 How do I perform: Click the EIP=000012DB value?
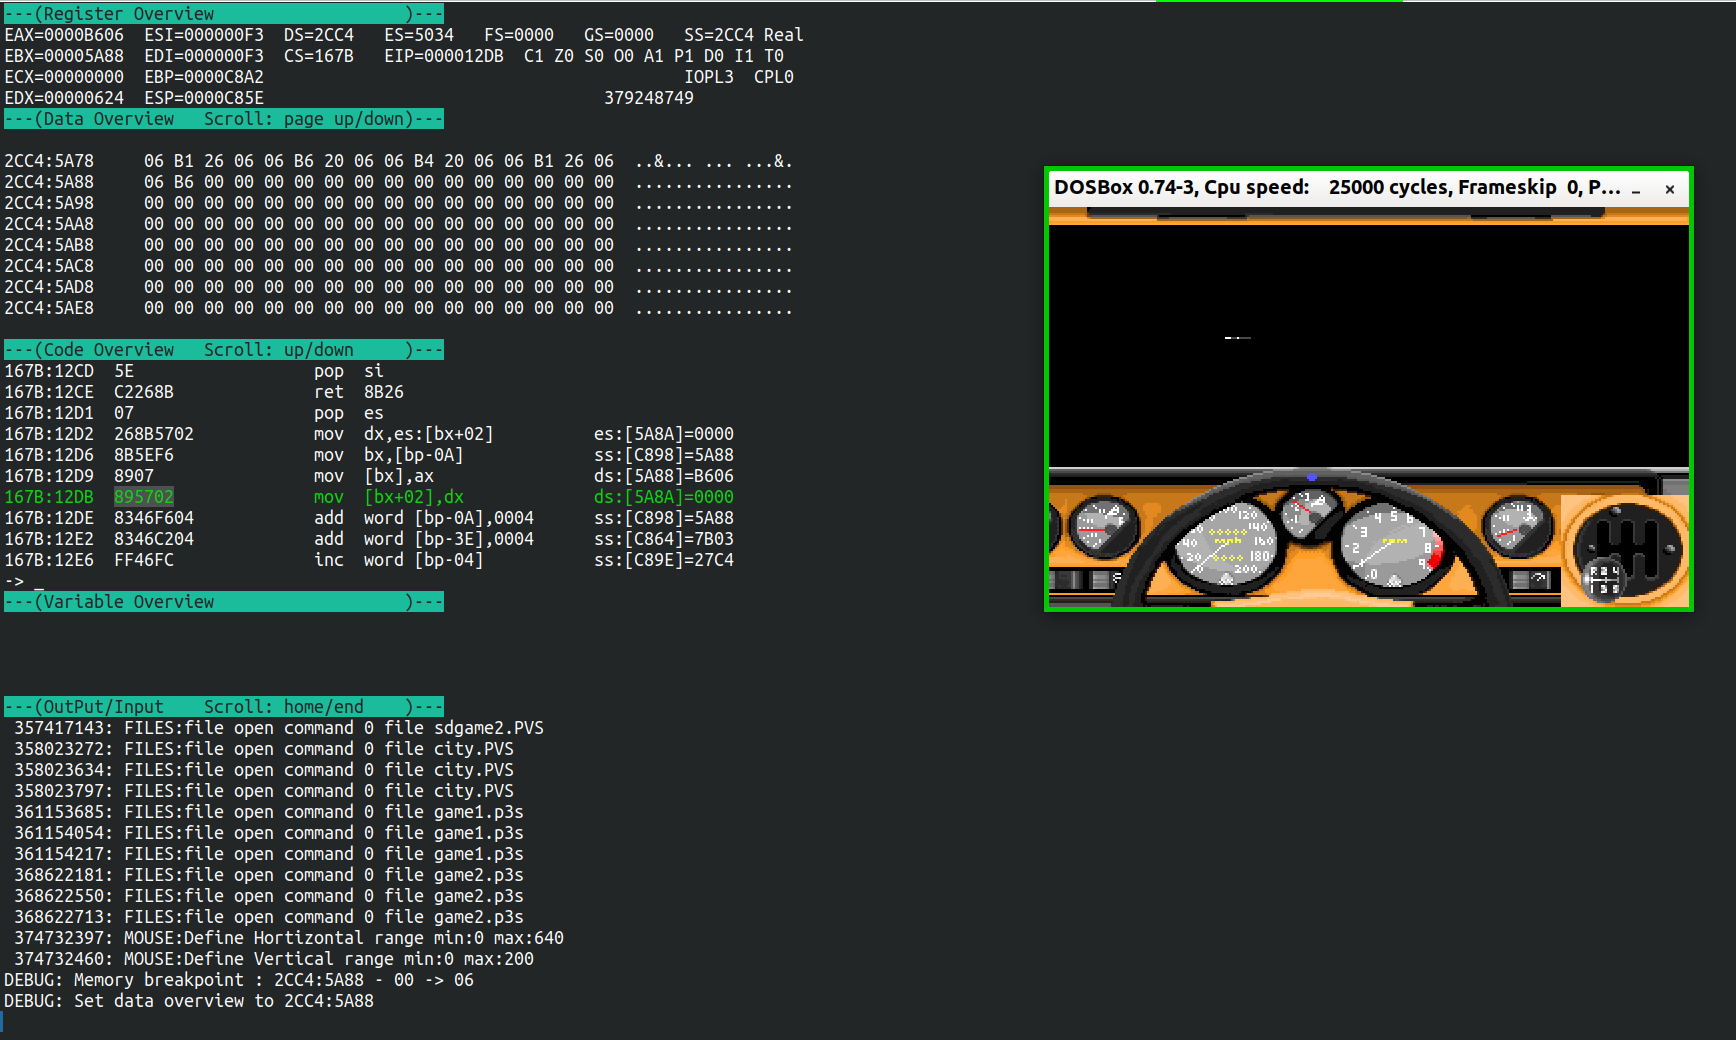pyautogui.click(x=444, y=56)
